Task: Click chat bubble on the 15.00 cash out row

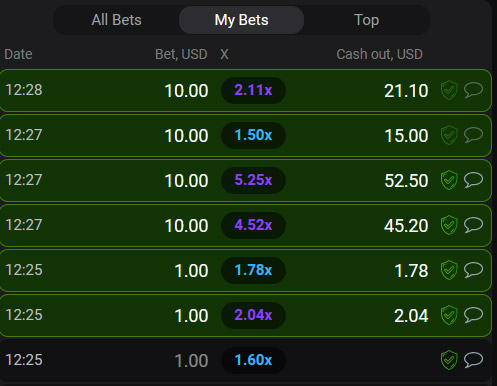Action: pos(473,135)
